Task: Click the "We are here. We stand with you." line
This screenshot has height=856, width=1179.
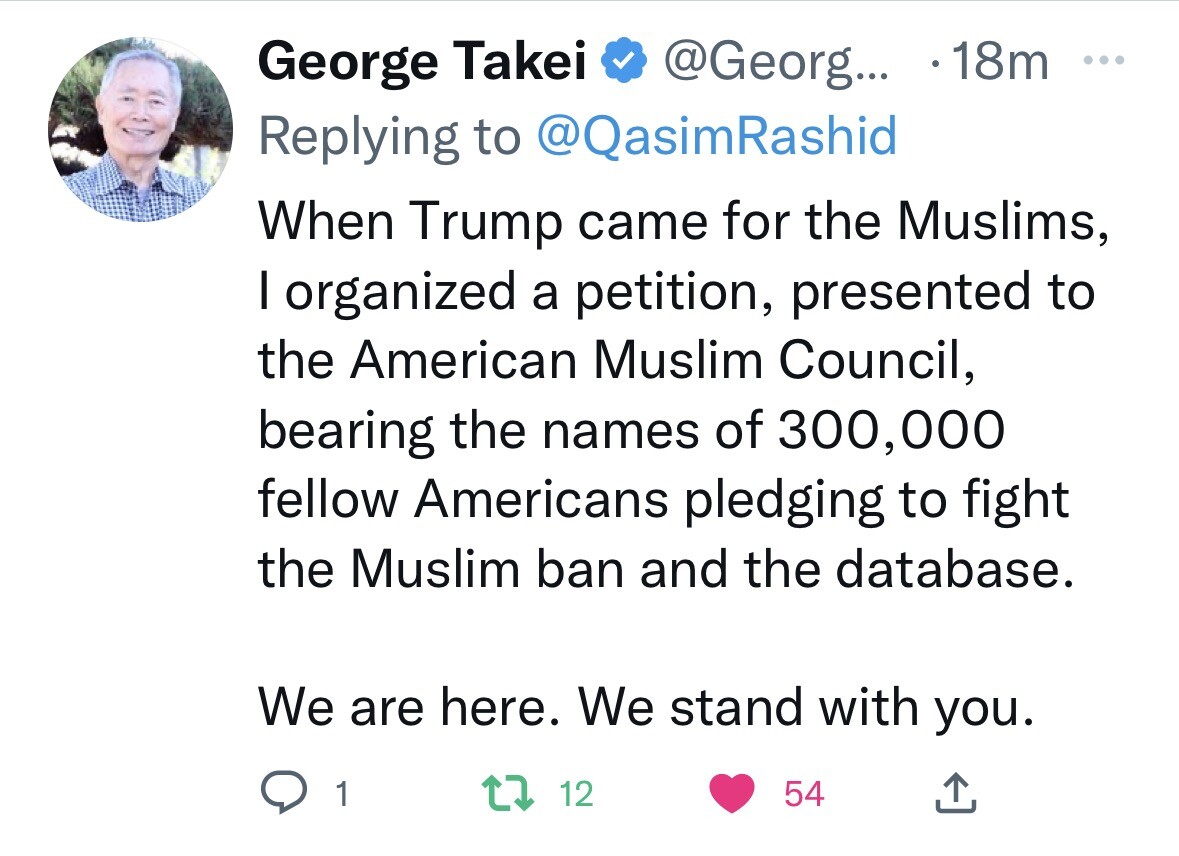Action: click(644, 708)
